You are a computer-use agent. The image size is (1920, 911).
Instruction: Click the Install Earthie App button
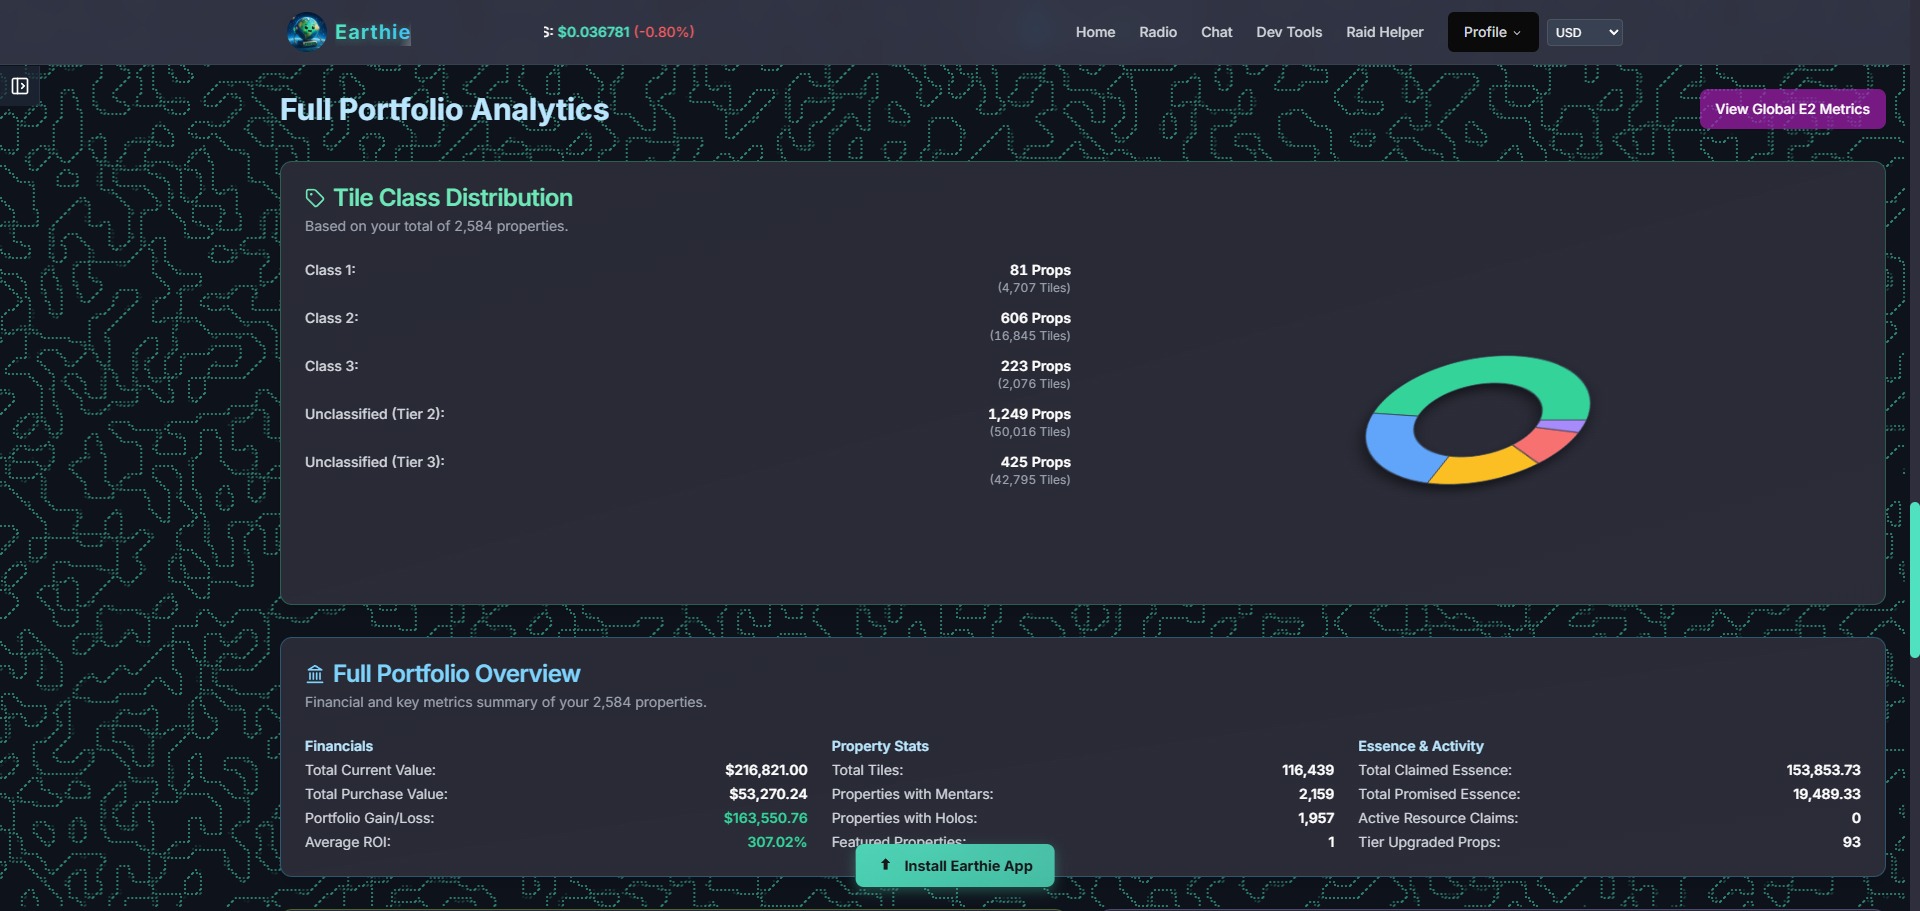point(955,866)
